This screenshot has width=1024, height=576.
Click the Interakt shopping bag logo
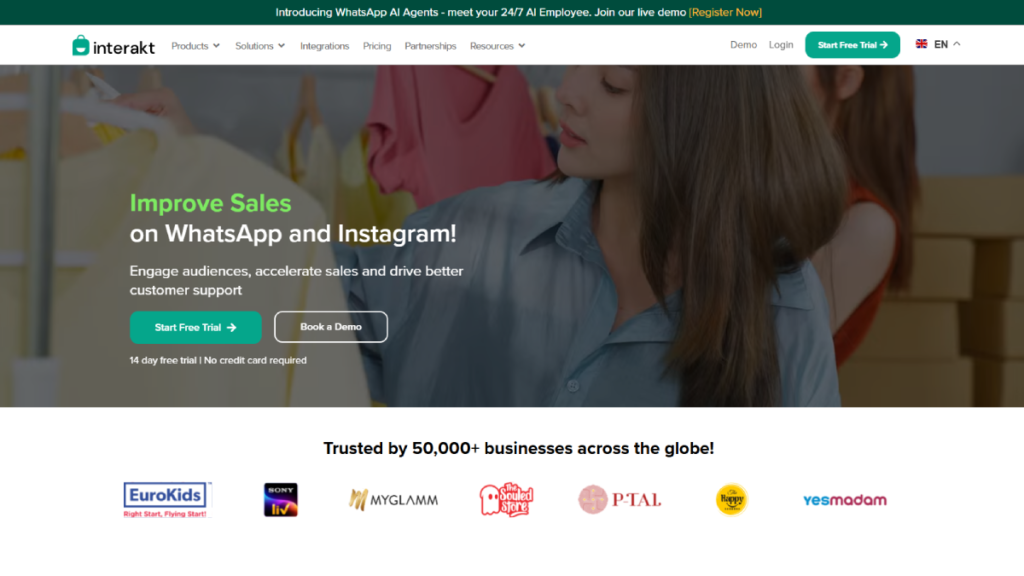tap(80, 46)
